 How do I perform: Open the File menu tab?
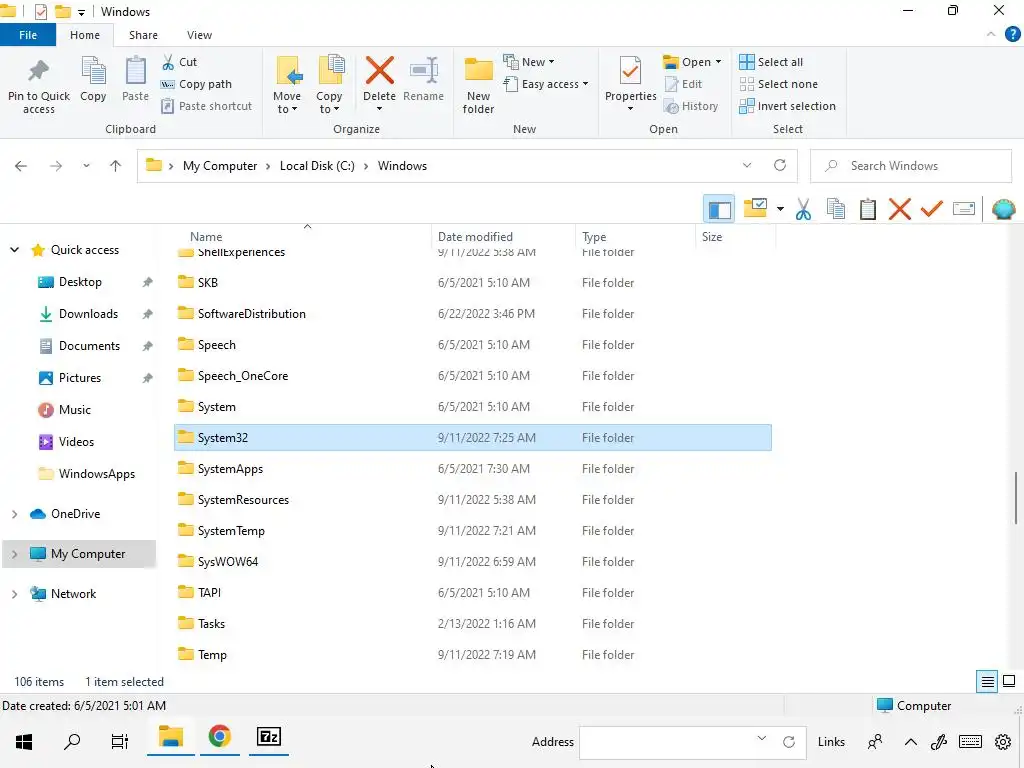pyautogui.click(x=28, y=35)
